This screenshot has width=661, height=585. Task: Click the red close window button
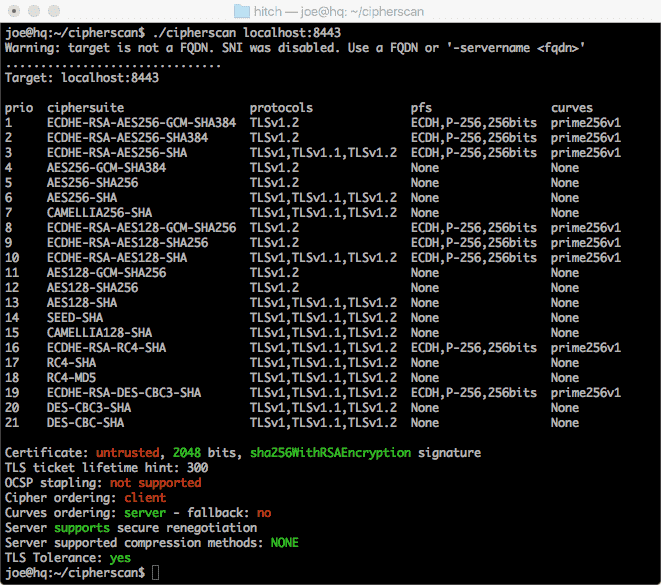click(x=14, y=11)
